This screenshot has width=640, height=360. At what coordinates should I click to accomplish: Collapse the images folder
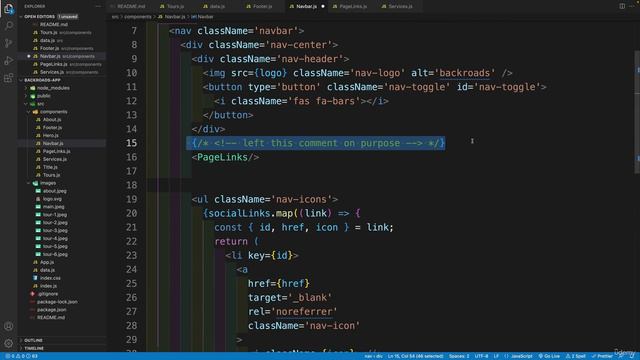click(x=29, y=183)
